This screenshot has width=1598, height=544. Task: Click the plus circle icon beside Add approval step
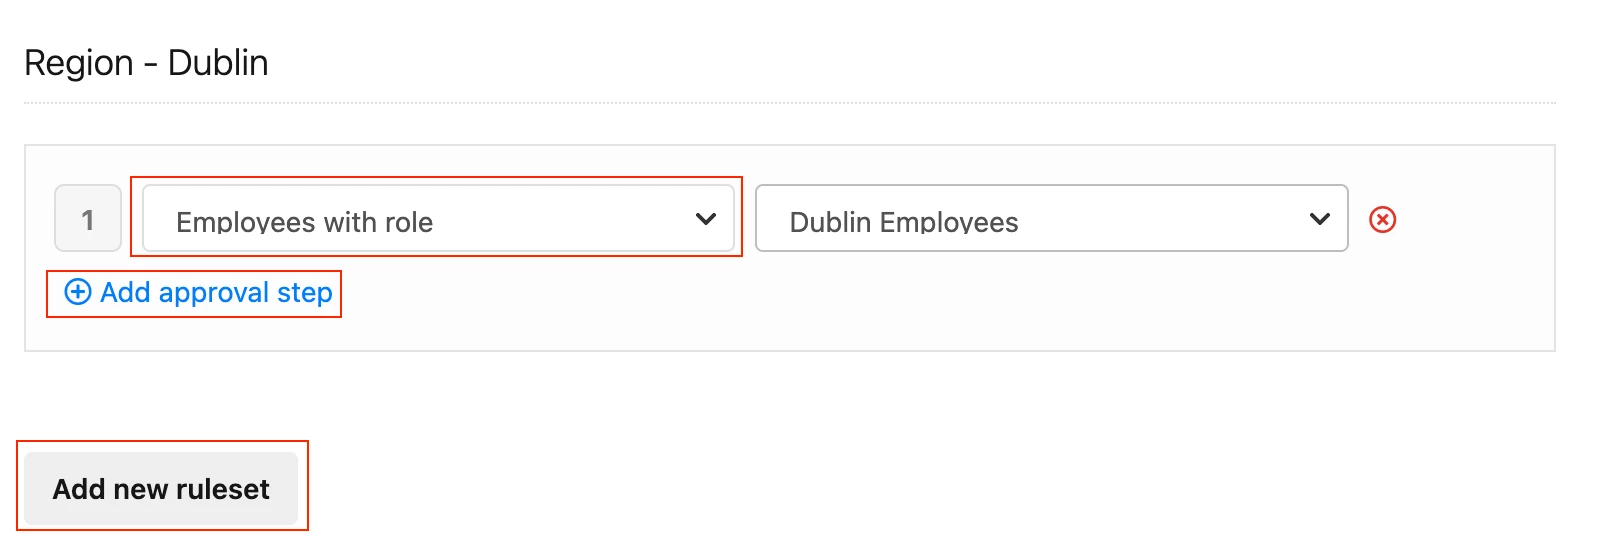tap(77, 291)
